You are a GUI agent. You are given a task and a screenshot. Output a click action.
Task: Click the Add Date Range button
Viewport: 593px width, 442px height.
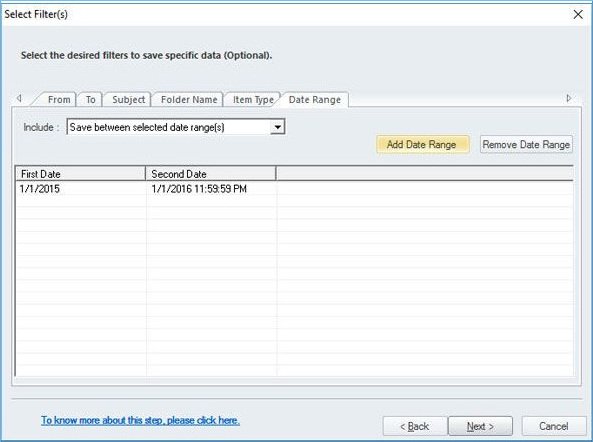422,144
